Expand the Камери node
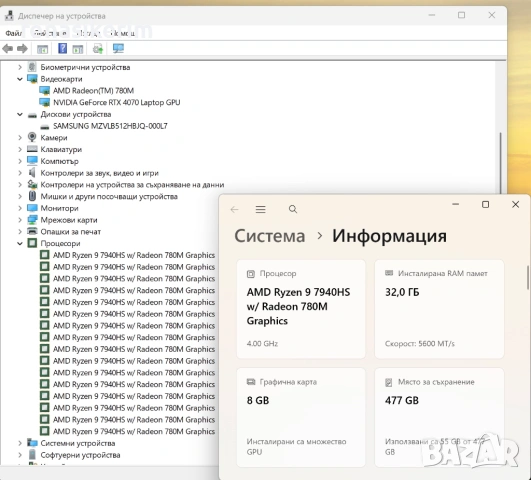The width and height of the screenshot is (531, 480). point(20,138)
